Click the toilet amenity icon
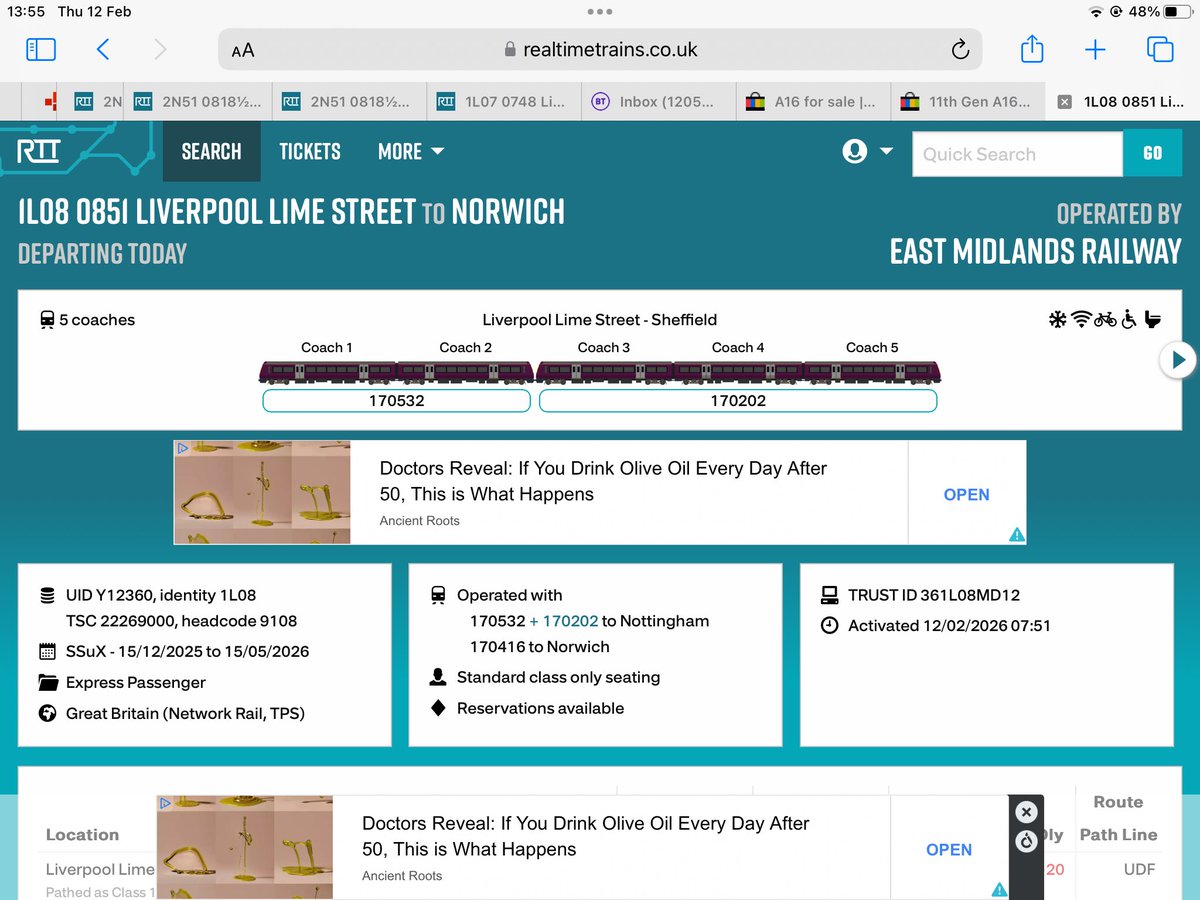 (x=1152, y=320)
